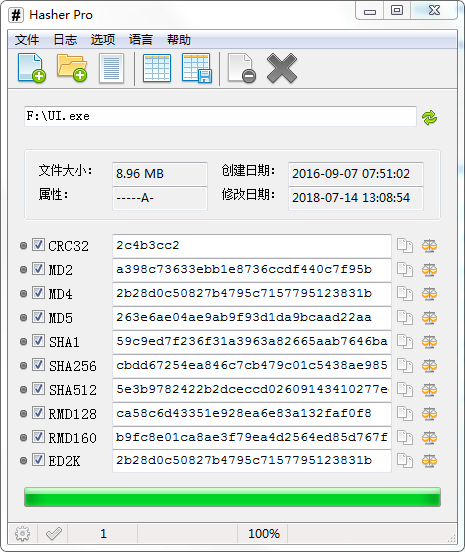Copy the MD2 hash value
Image resolution: width=465 pixels, height=552 pixels.
click(x=405, y=270)
